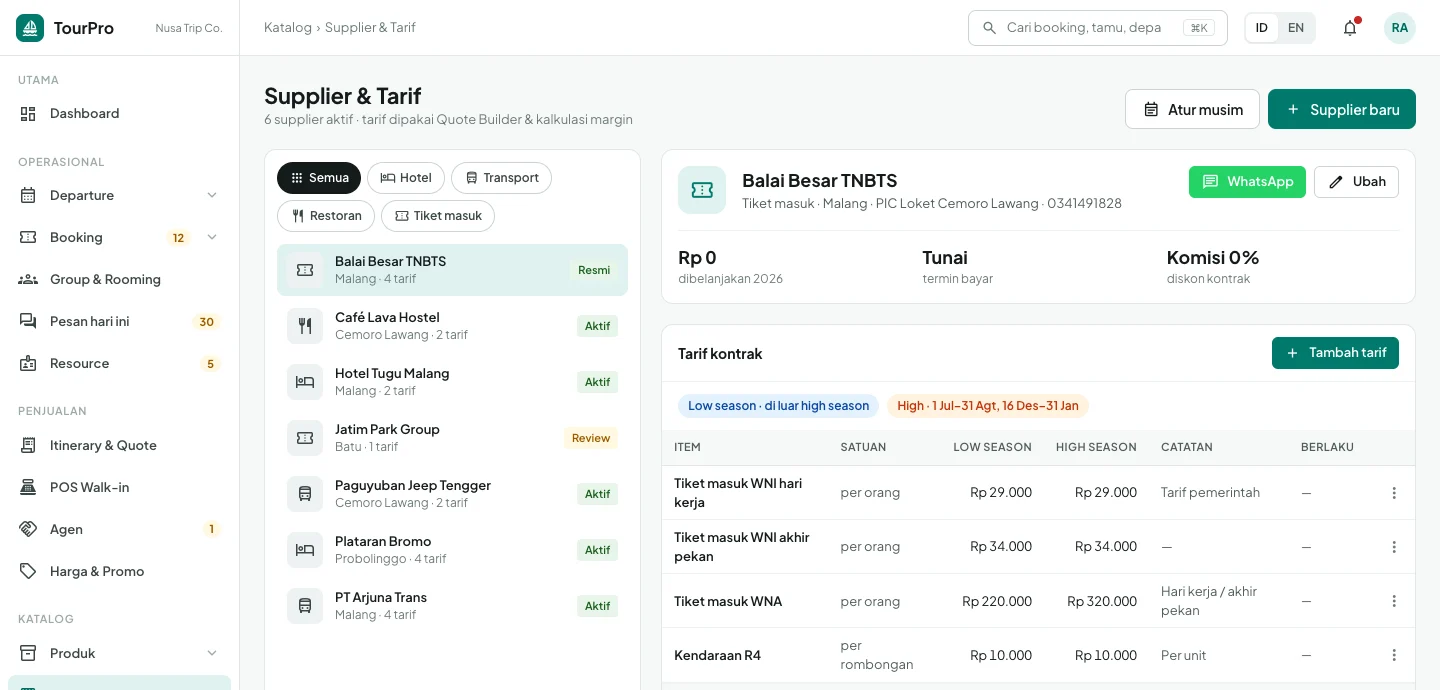Filter suppliers by Hotel
The image size is (1440, 690).
pos(406,178)
